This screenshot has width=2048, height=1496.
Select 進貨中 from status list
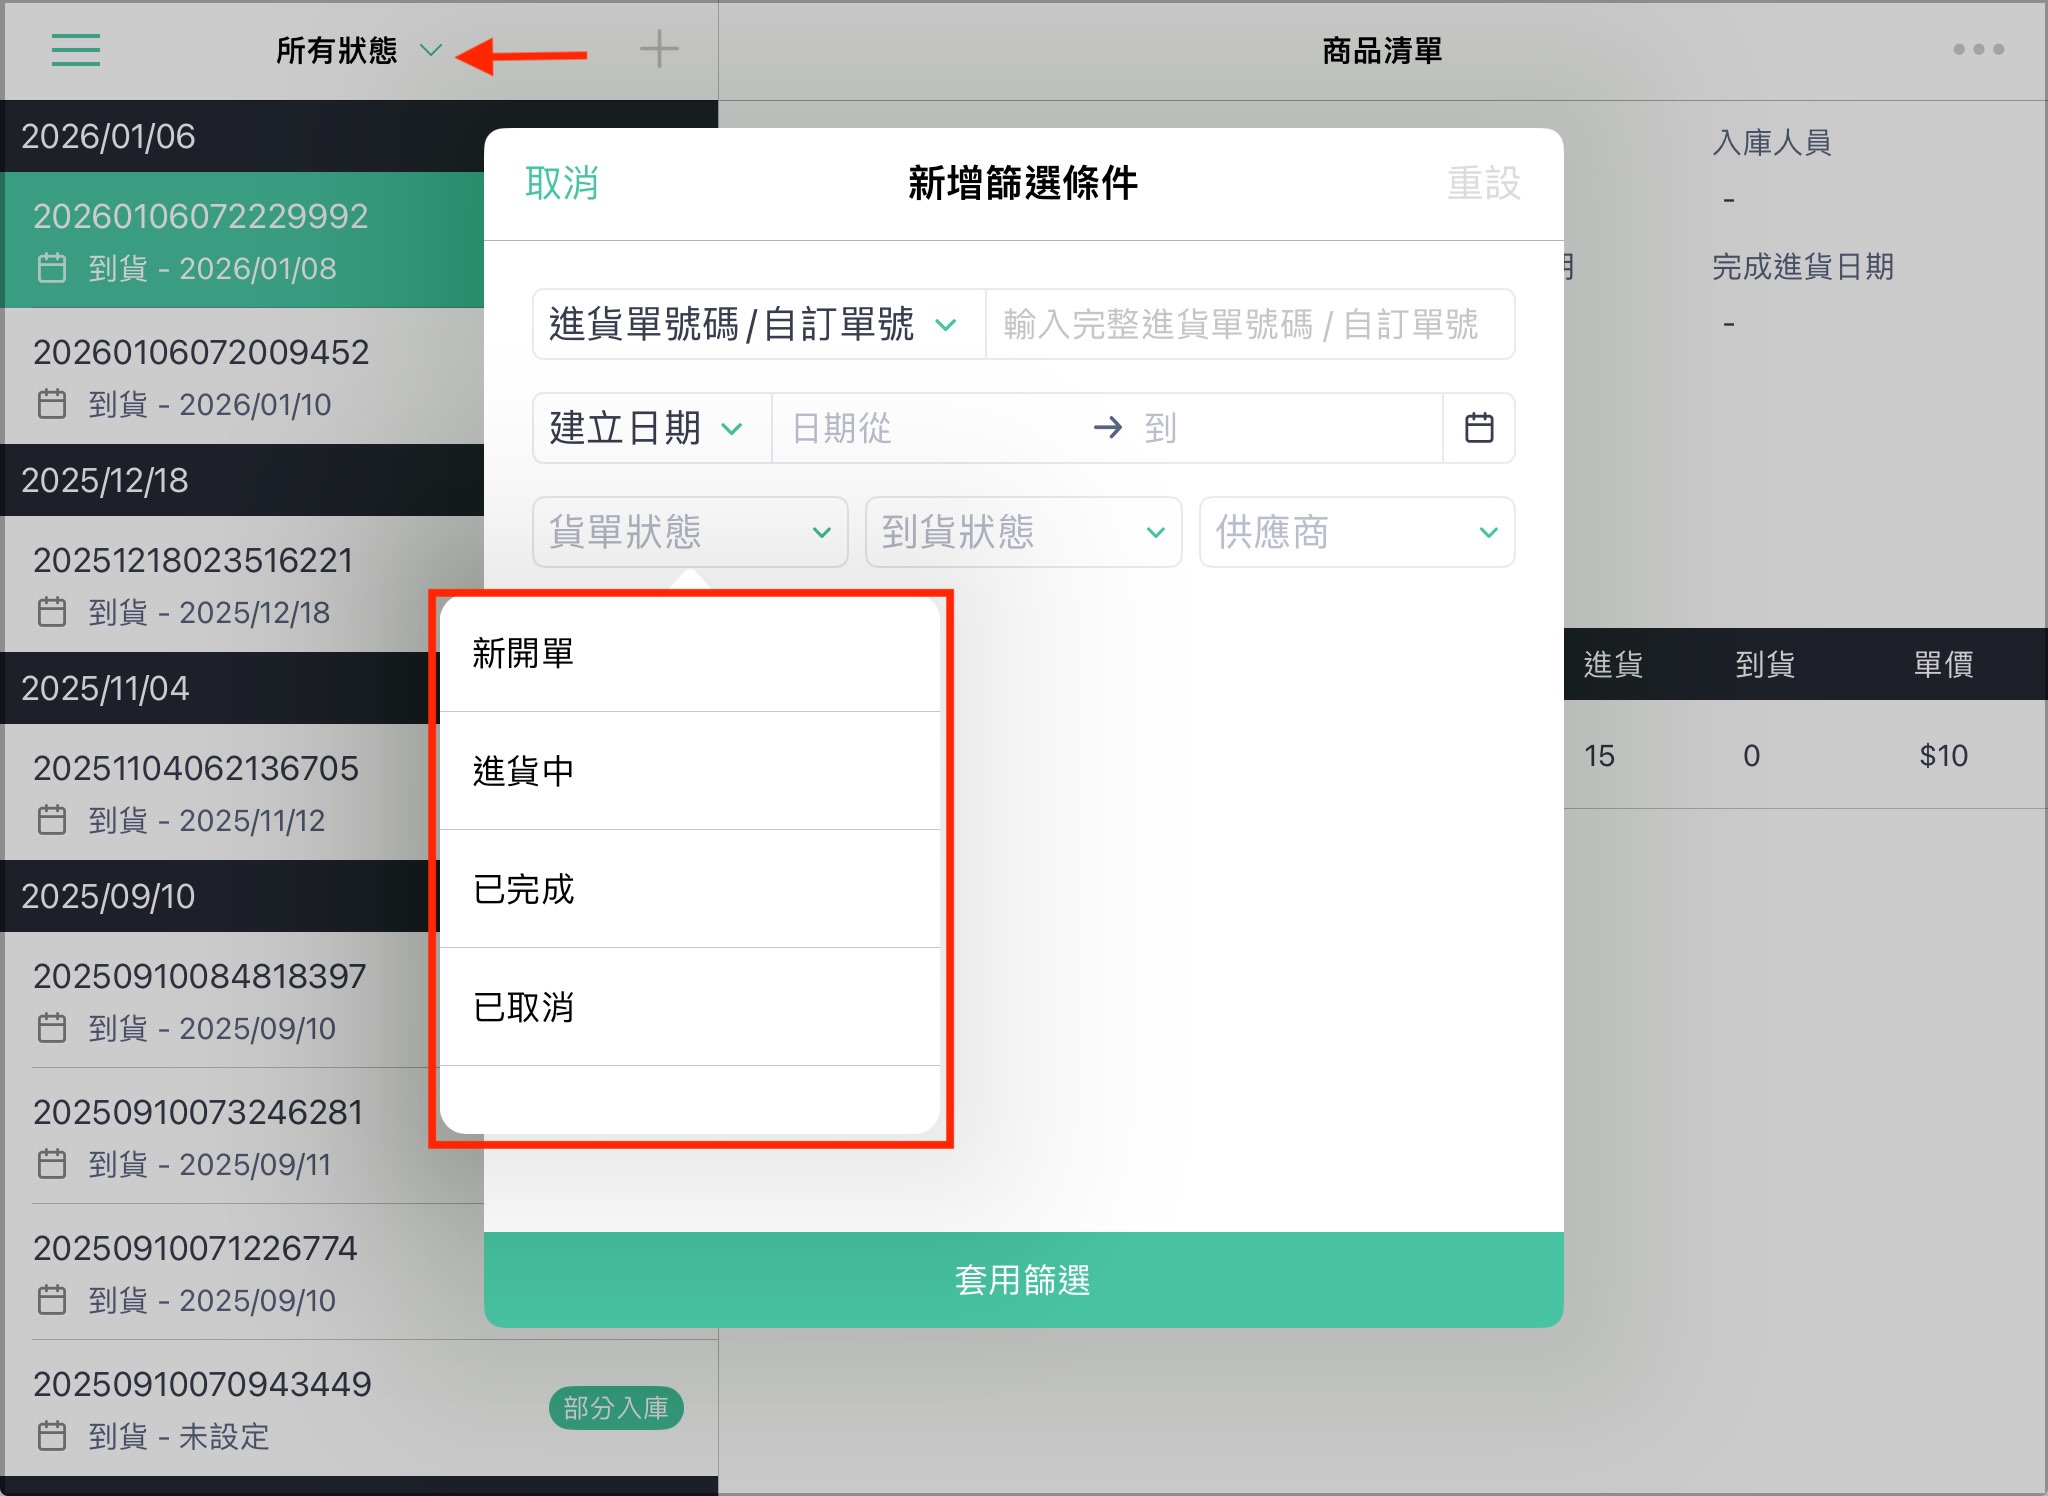[x=690, y=771]
